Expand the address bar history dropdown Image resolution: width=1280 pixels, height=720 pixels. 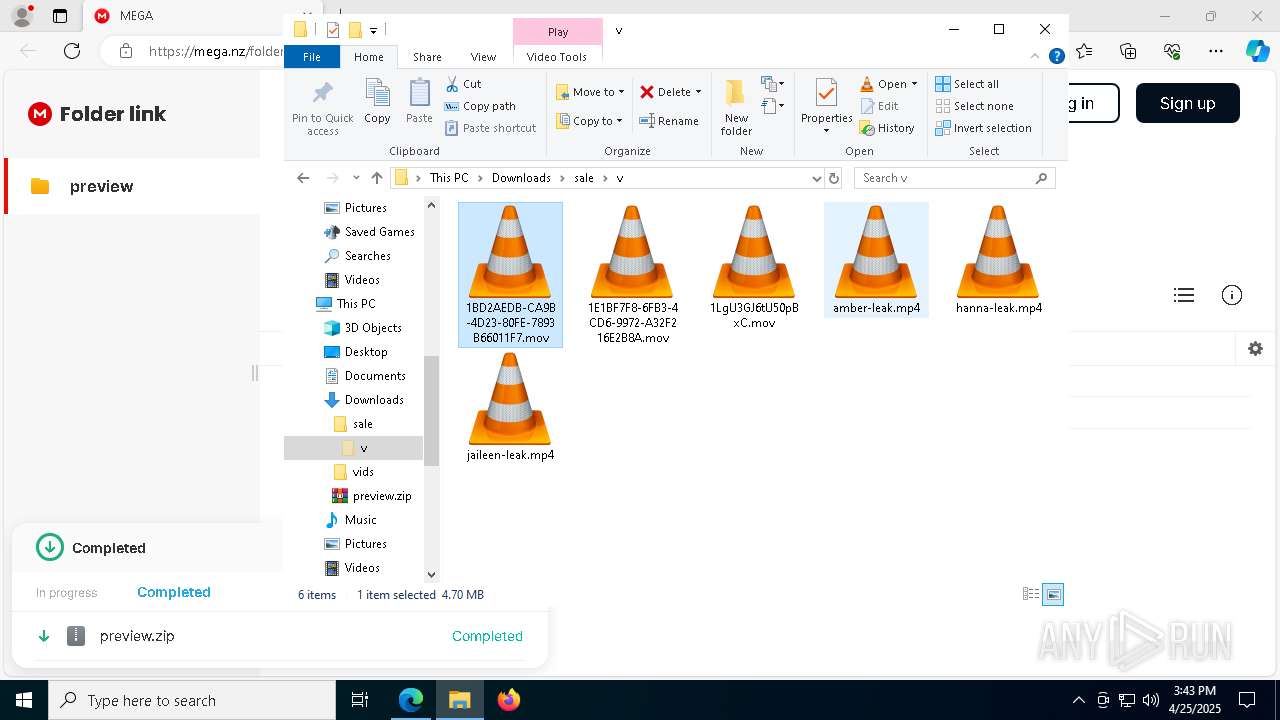coord(816,178)
